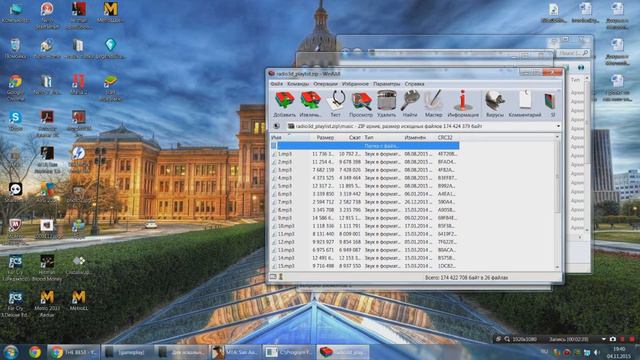
Task: Open the Операции menu
Action: tap(325, 84)
